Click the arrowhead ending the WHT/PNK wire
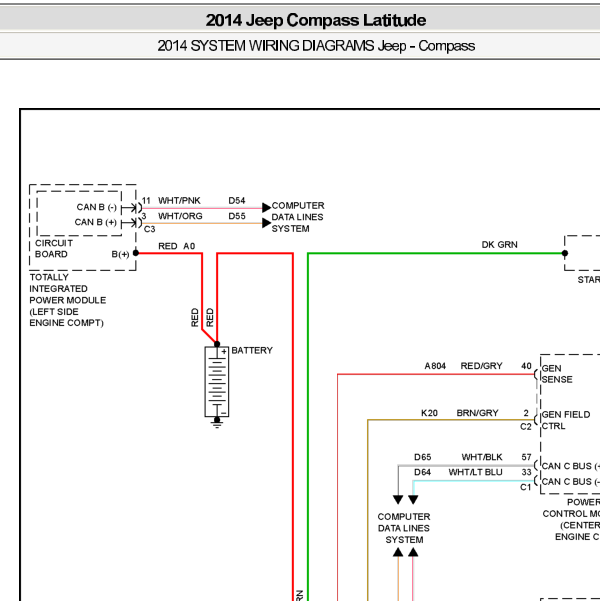Viewport: 600px width, 601px height. pyautogui.click(x=266, y=208)
